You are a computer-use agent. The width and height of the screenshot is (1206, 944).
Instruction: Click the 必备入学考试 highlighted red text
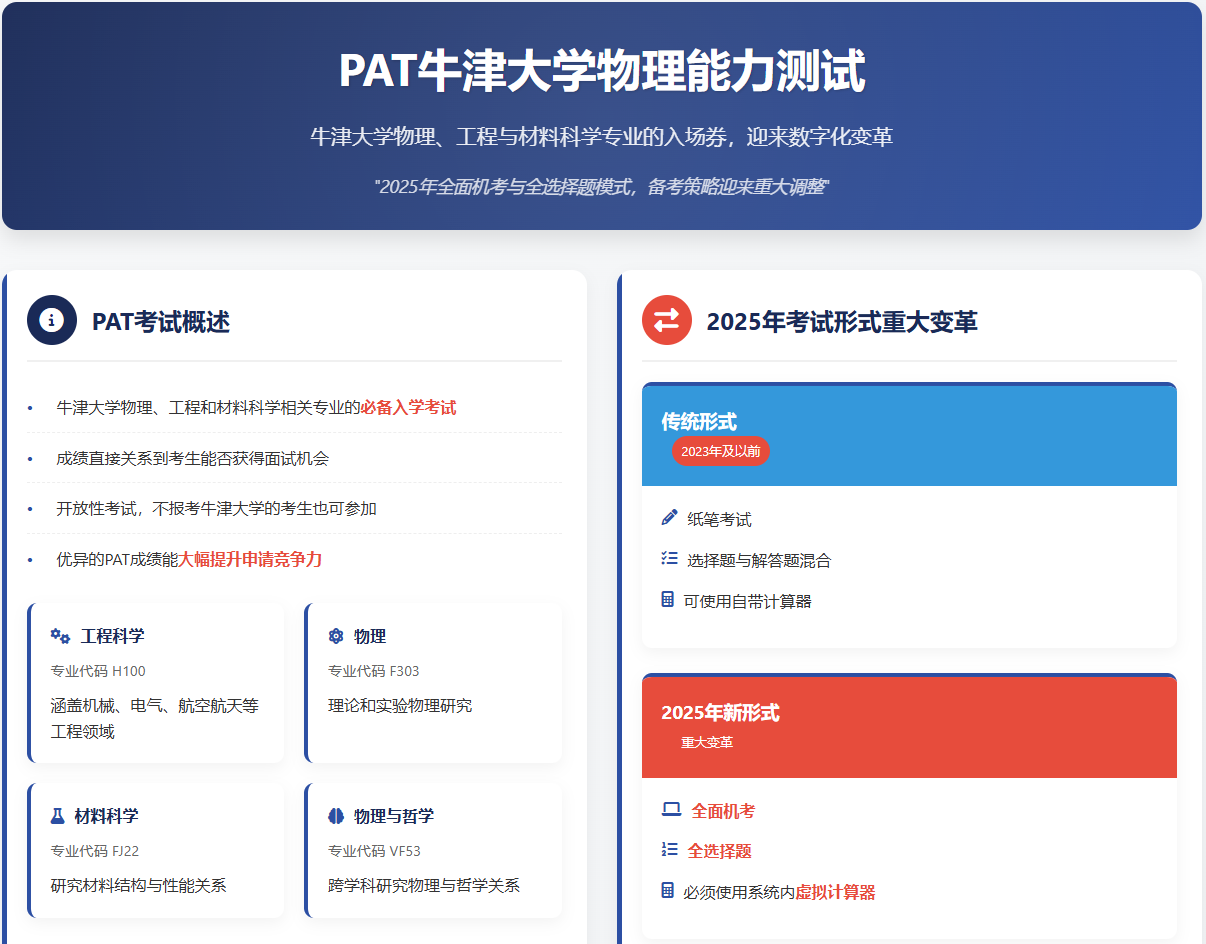pyautogui.click(x=408, y=407)
